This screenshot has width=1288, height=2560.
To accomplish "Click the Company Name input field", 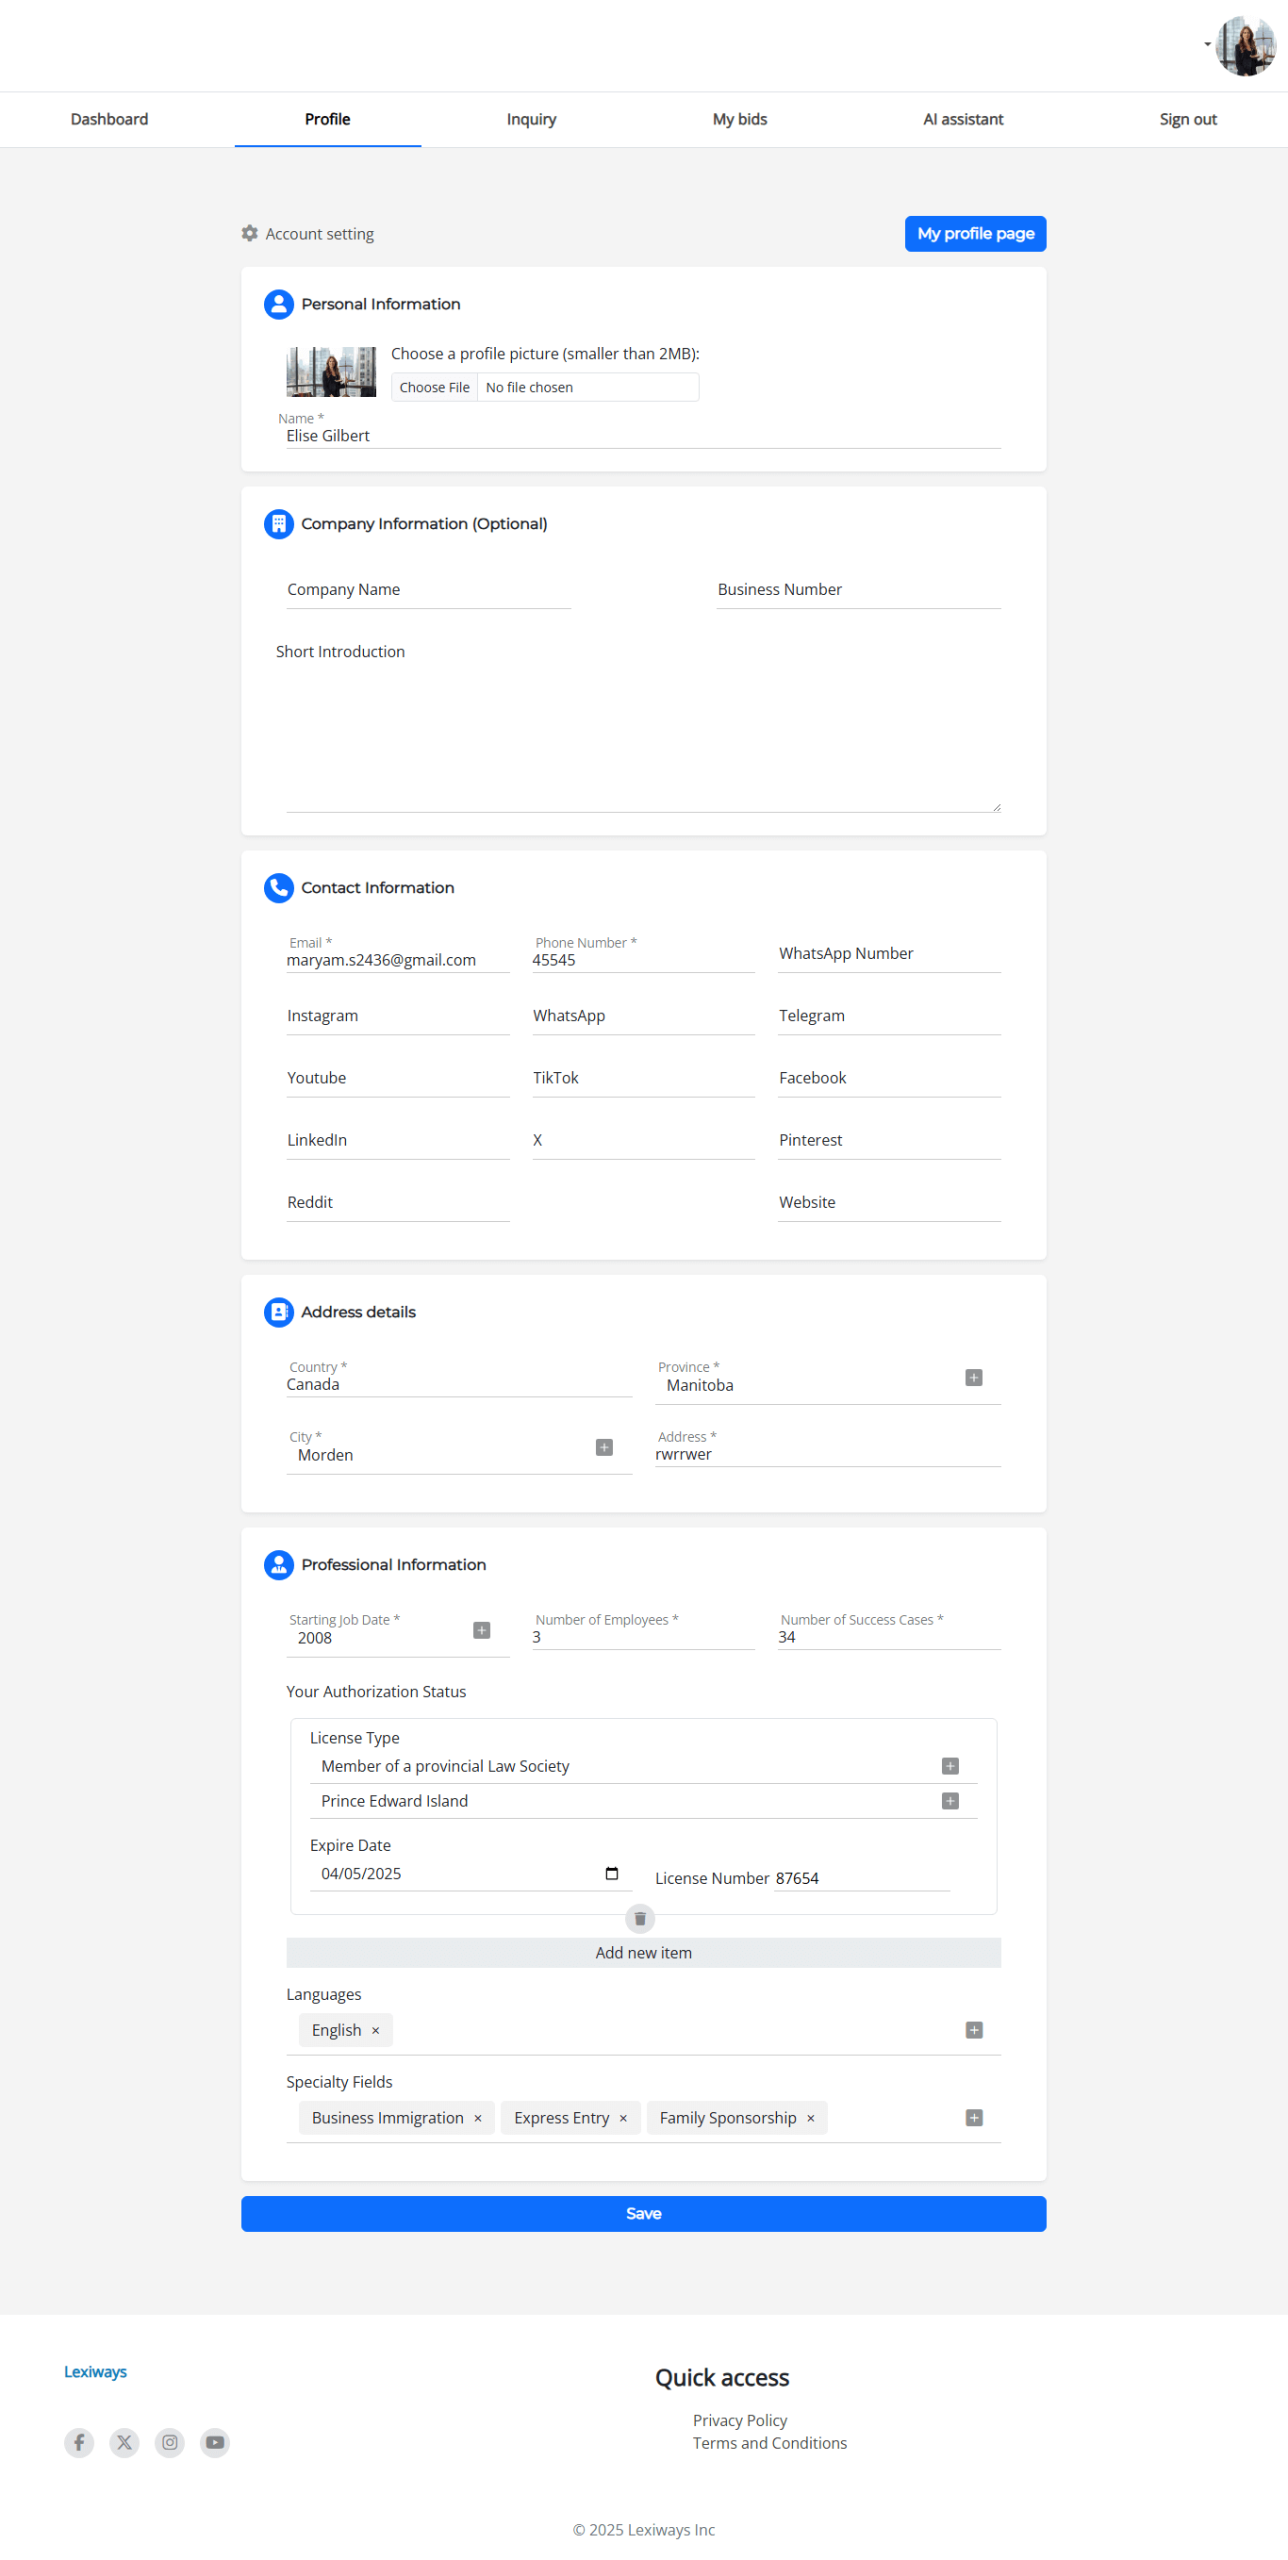I will click(x=428, y=590).
